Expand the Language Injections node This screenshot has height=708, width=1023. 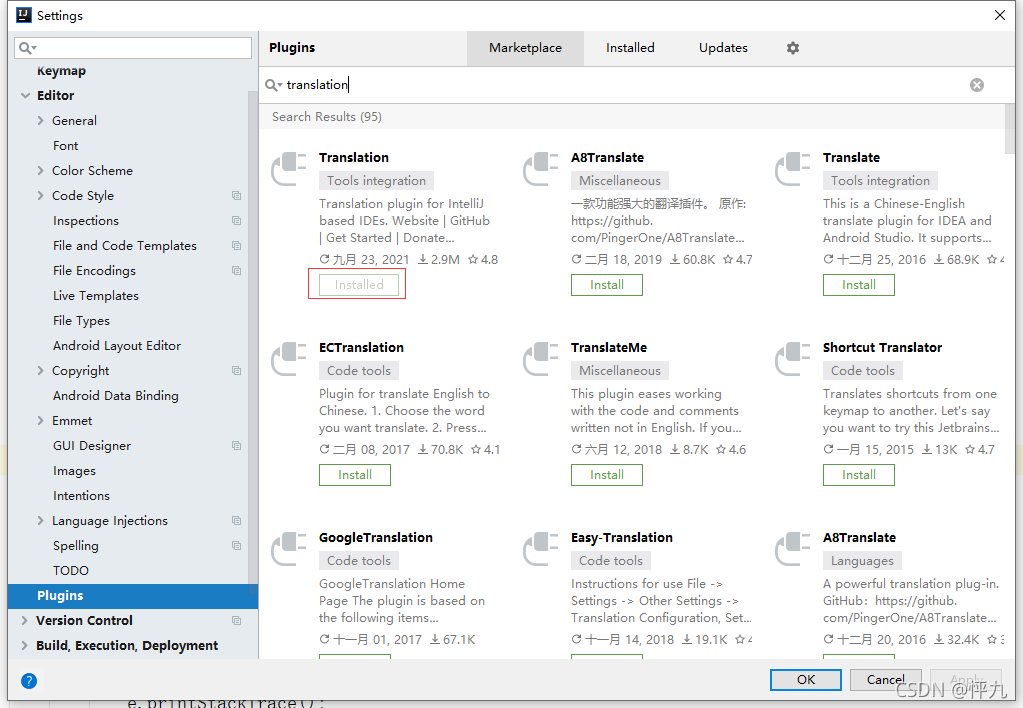tap(40, 521)
